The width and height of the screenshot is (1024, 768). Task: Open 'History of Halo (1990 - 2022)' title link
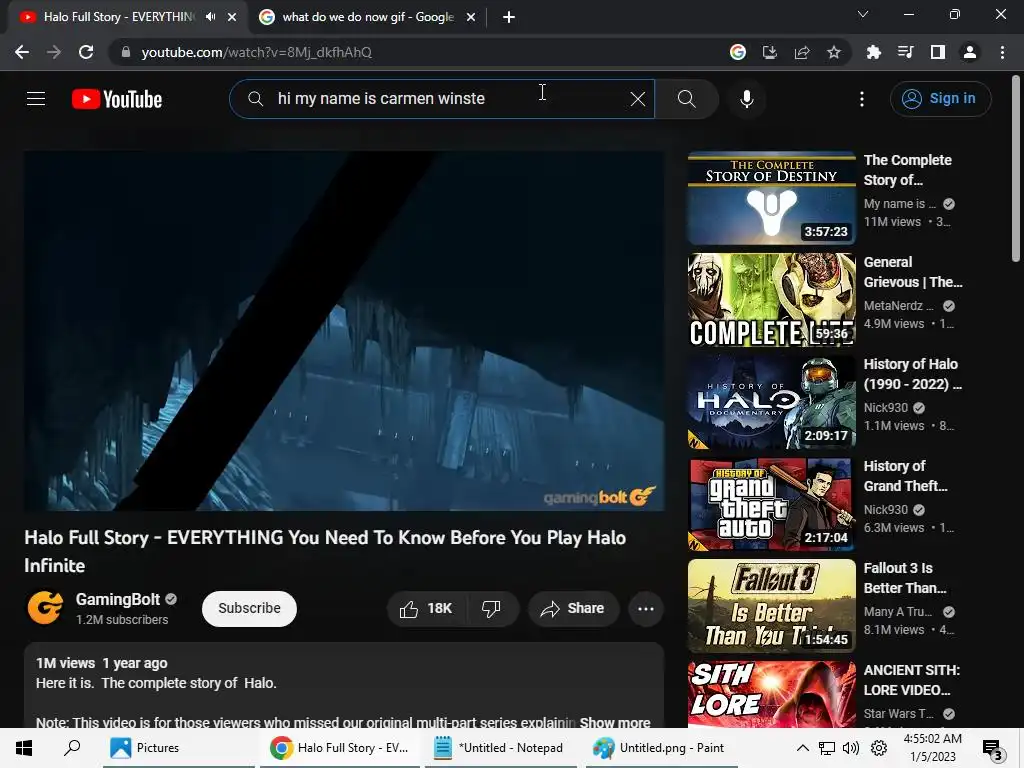pos(912,374)
